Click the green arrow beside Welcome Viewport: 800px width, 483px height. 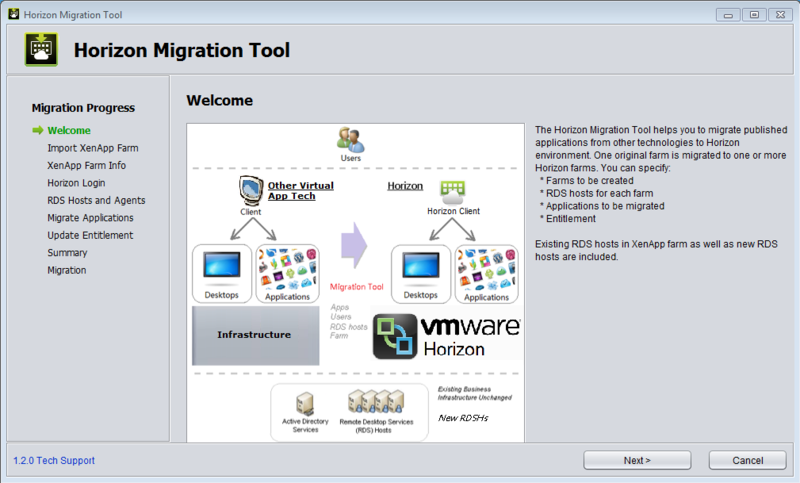point(38,131)
